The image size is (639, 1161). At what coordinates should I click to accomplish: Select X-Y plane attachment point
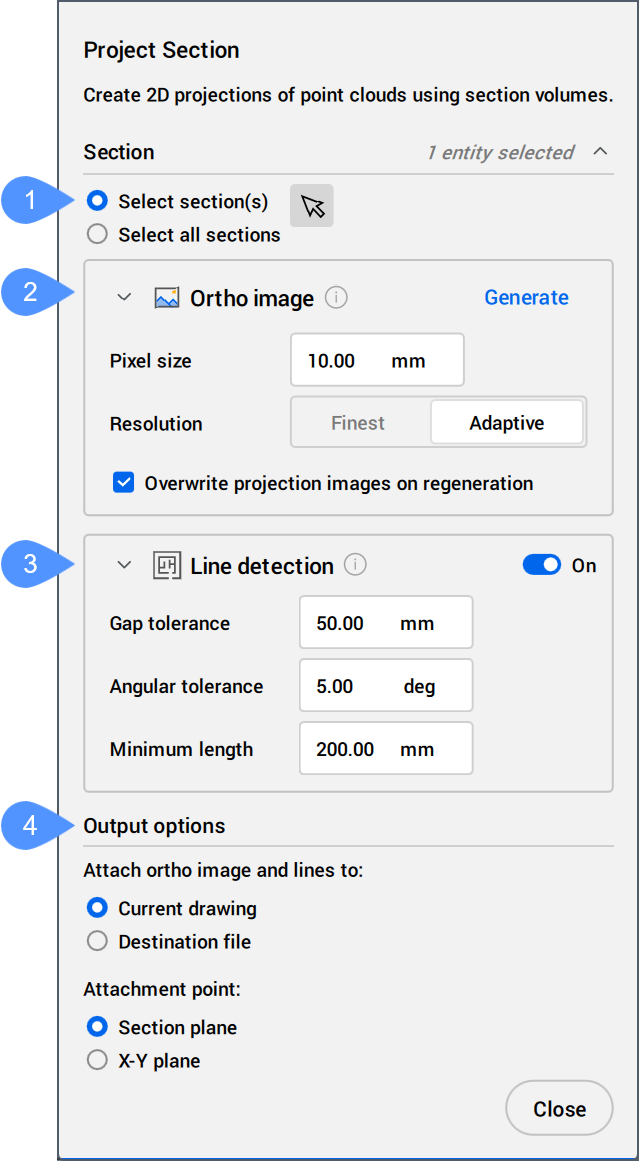(x=98, y=1061)
